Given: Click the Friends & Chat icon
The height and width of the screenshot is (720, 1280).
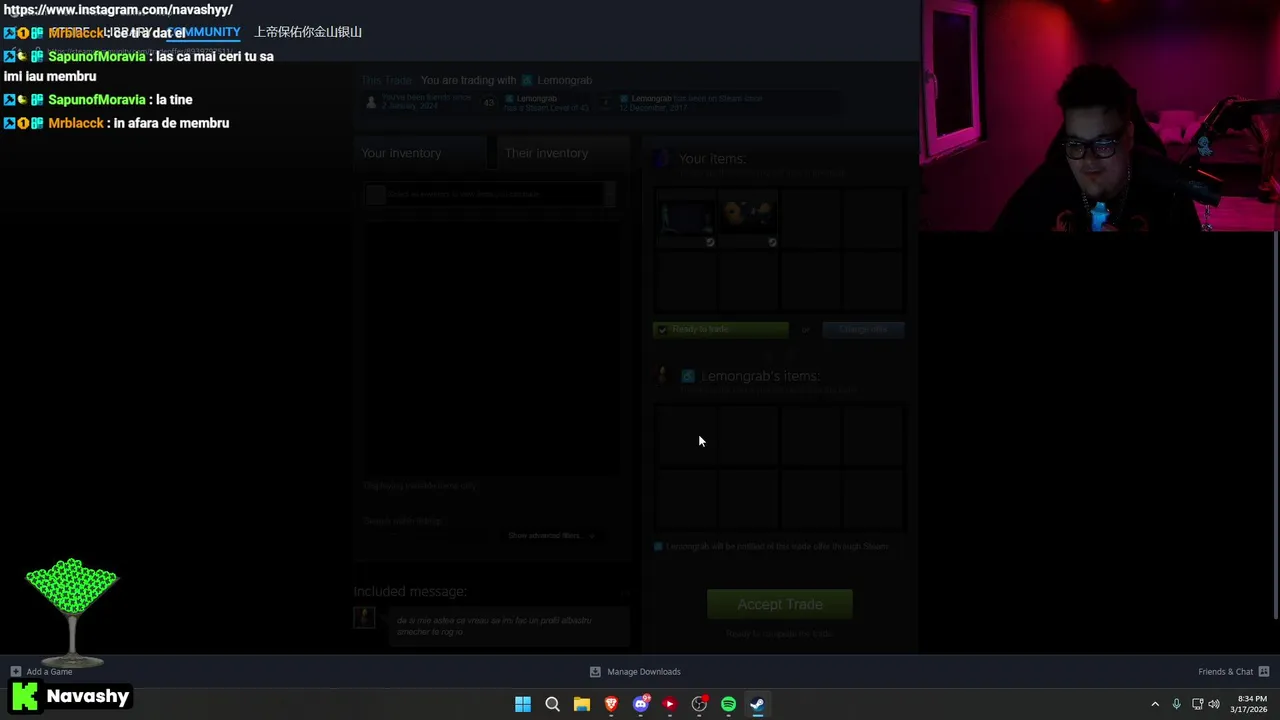Looking at the screenshot, I should pos(1264,672).
